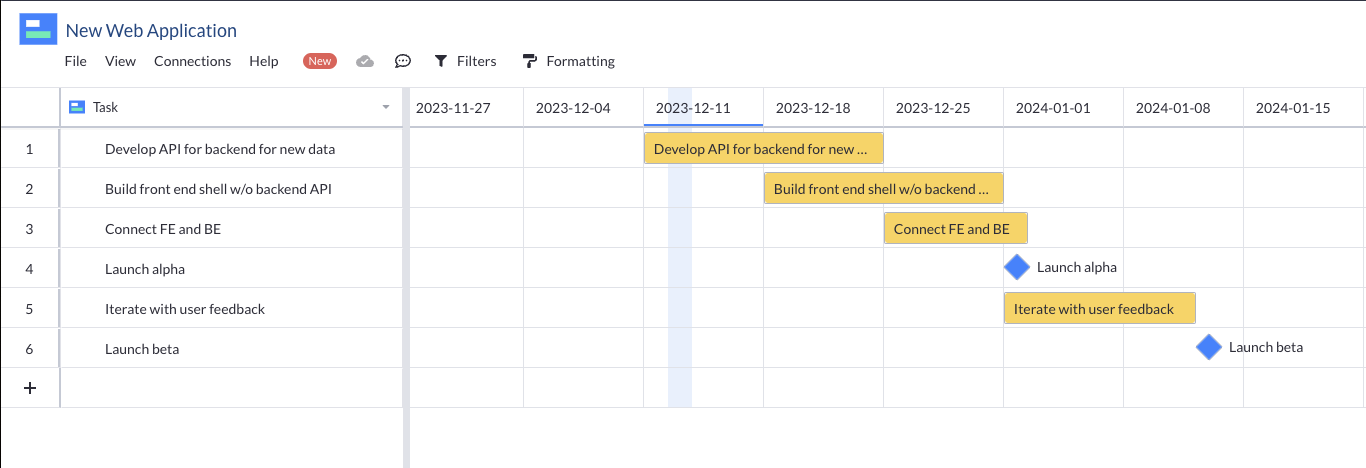Image resolution: width=1366 pixels, height=468 pixels.
Task: Select row number 5
Action: (30, 309)
